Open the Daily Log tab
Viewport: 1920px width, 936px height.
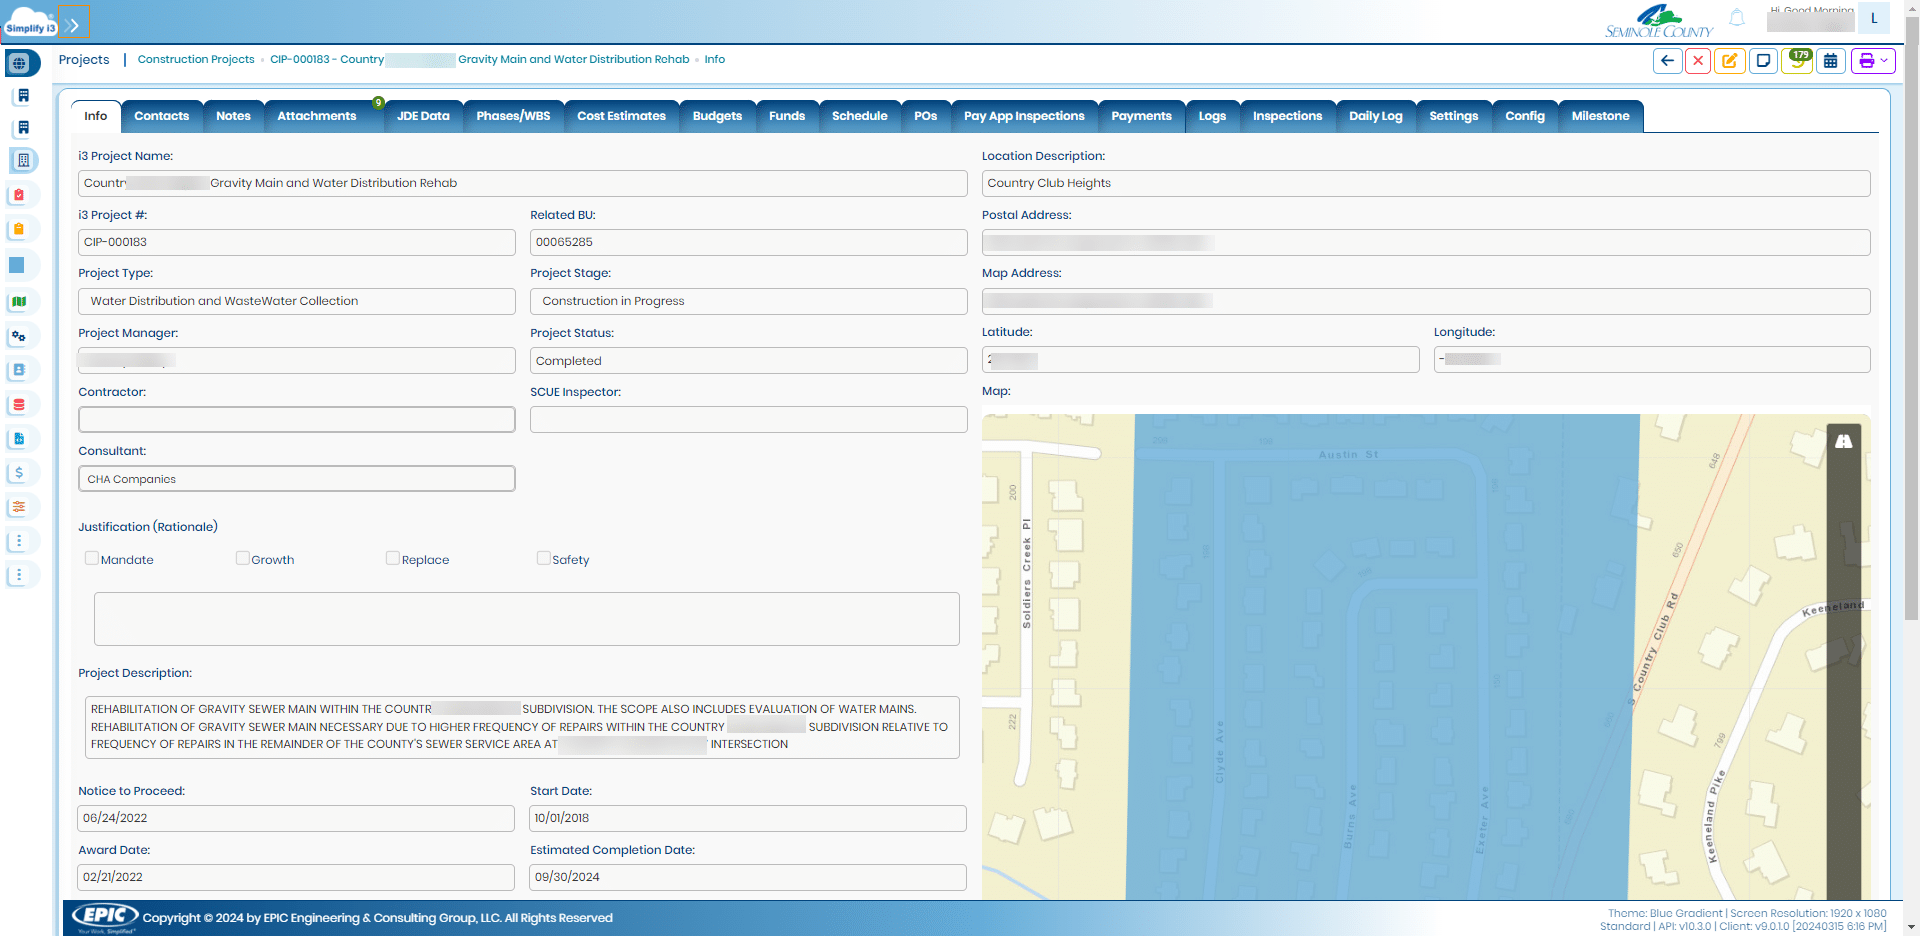[1375, 116]
